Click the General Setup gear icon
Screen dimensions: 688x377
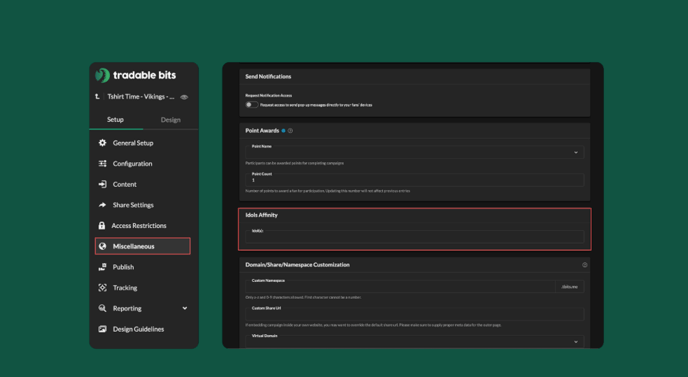(102, 143)
